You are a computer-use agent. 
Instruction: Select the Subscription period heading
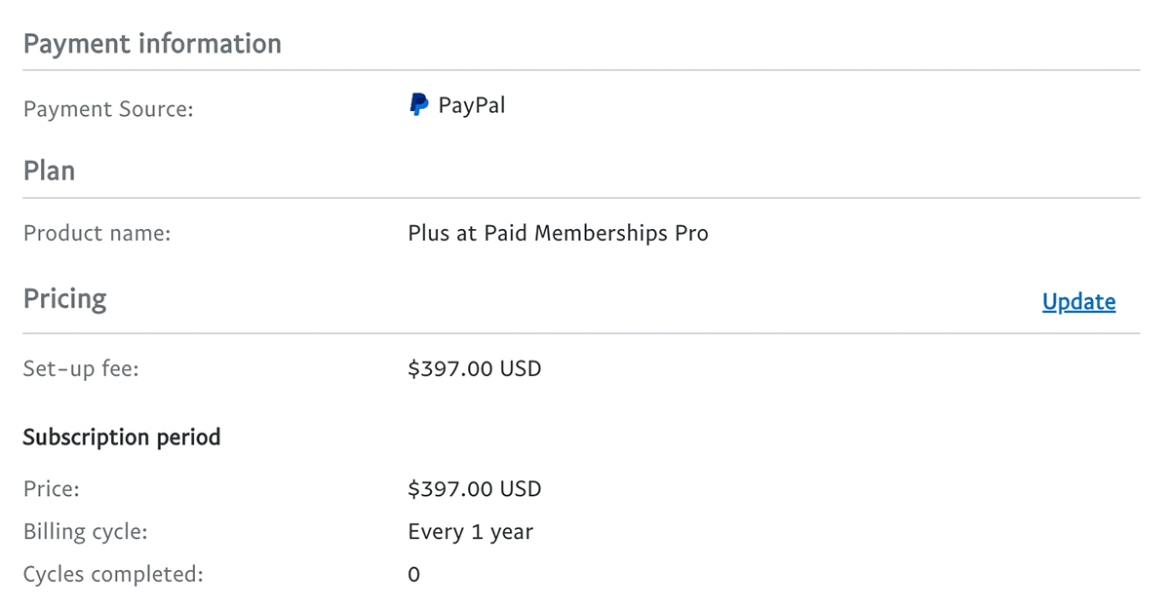pos(121,436)
